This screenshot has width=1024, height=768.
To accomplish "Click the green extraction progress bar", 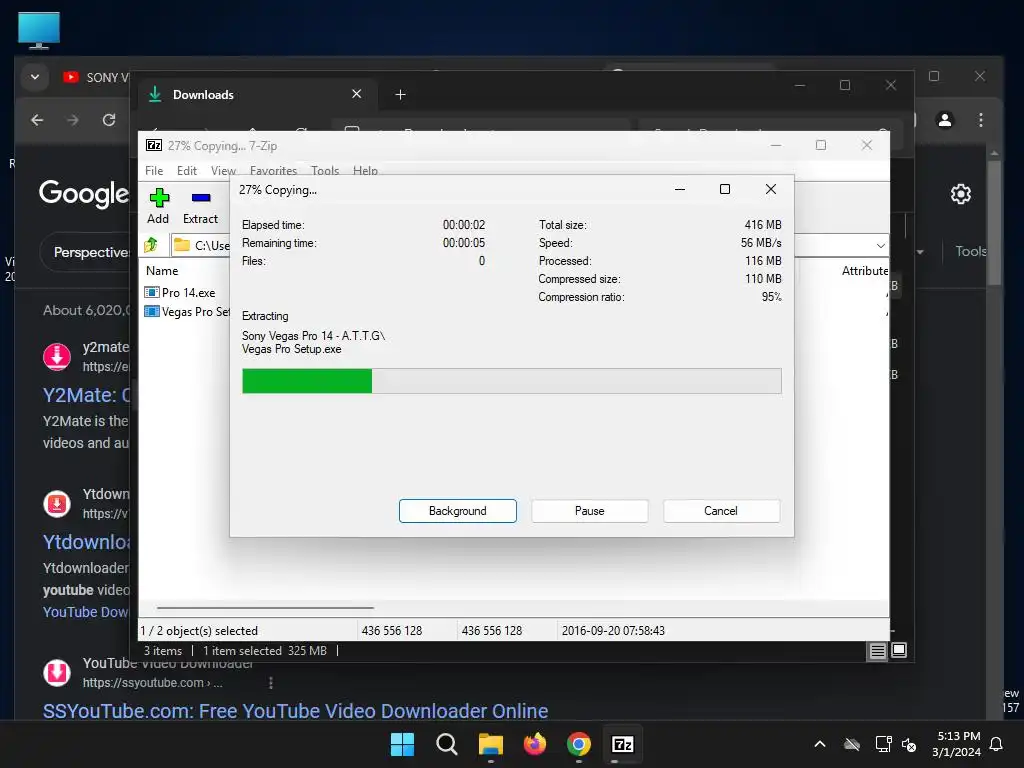I will [511, 381].
